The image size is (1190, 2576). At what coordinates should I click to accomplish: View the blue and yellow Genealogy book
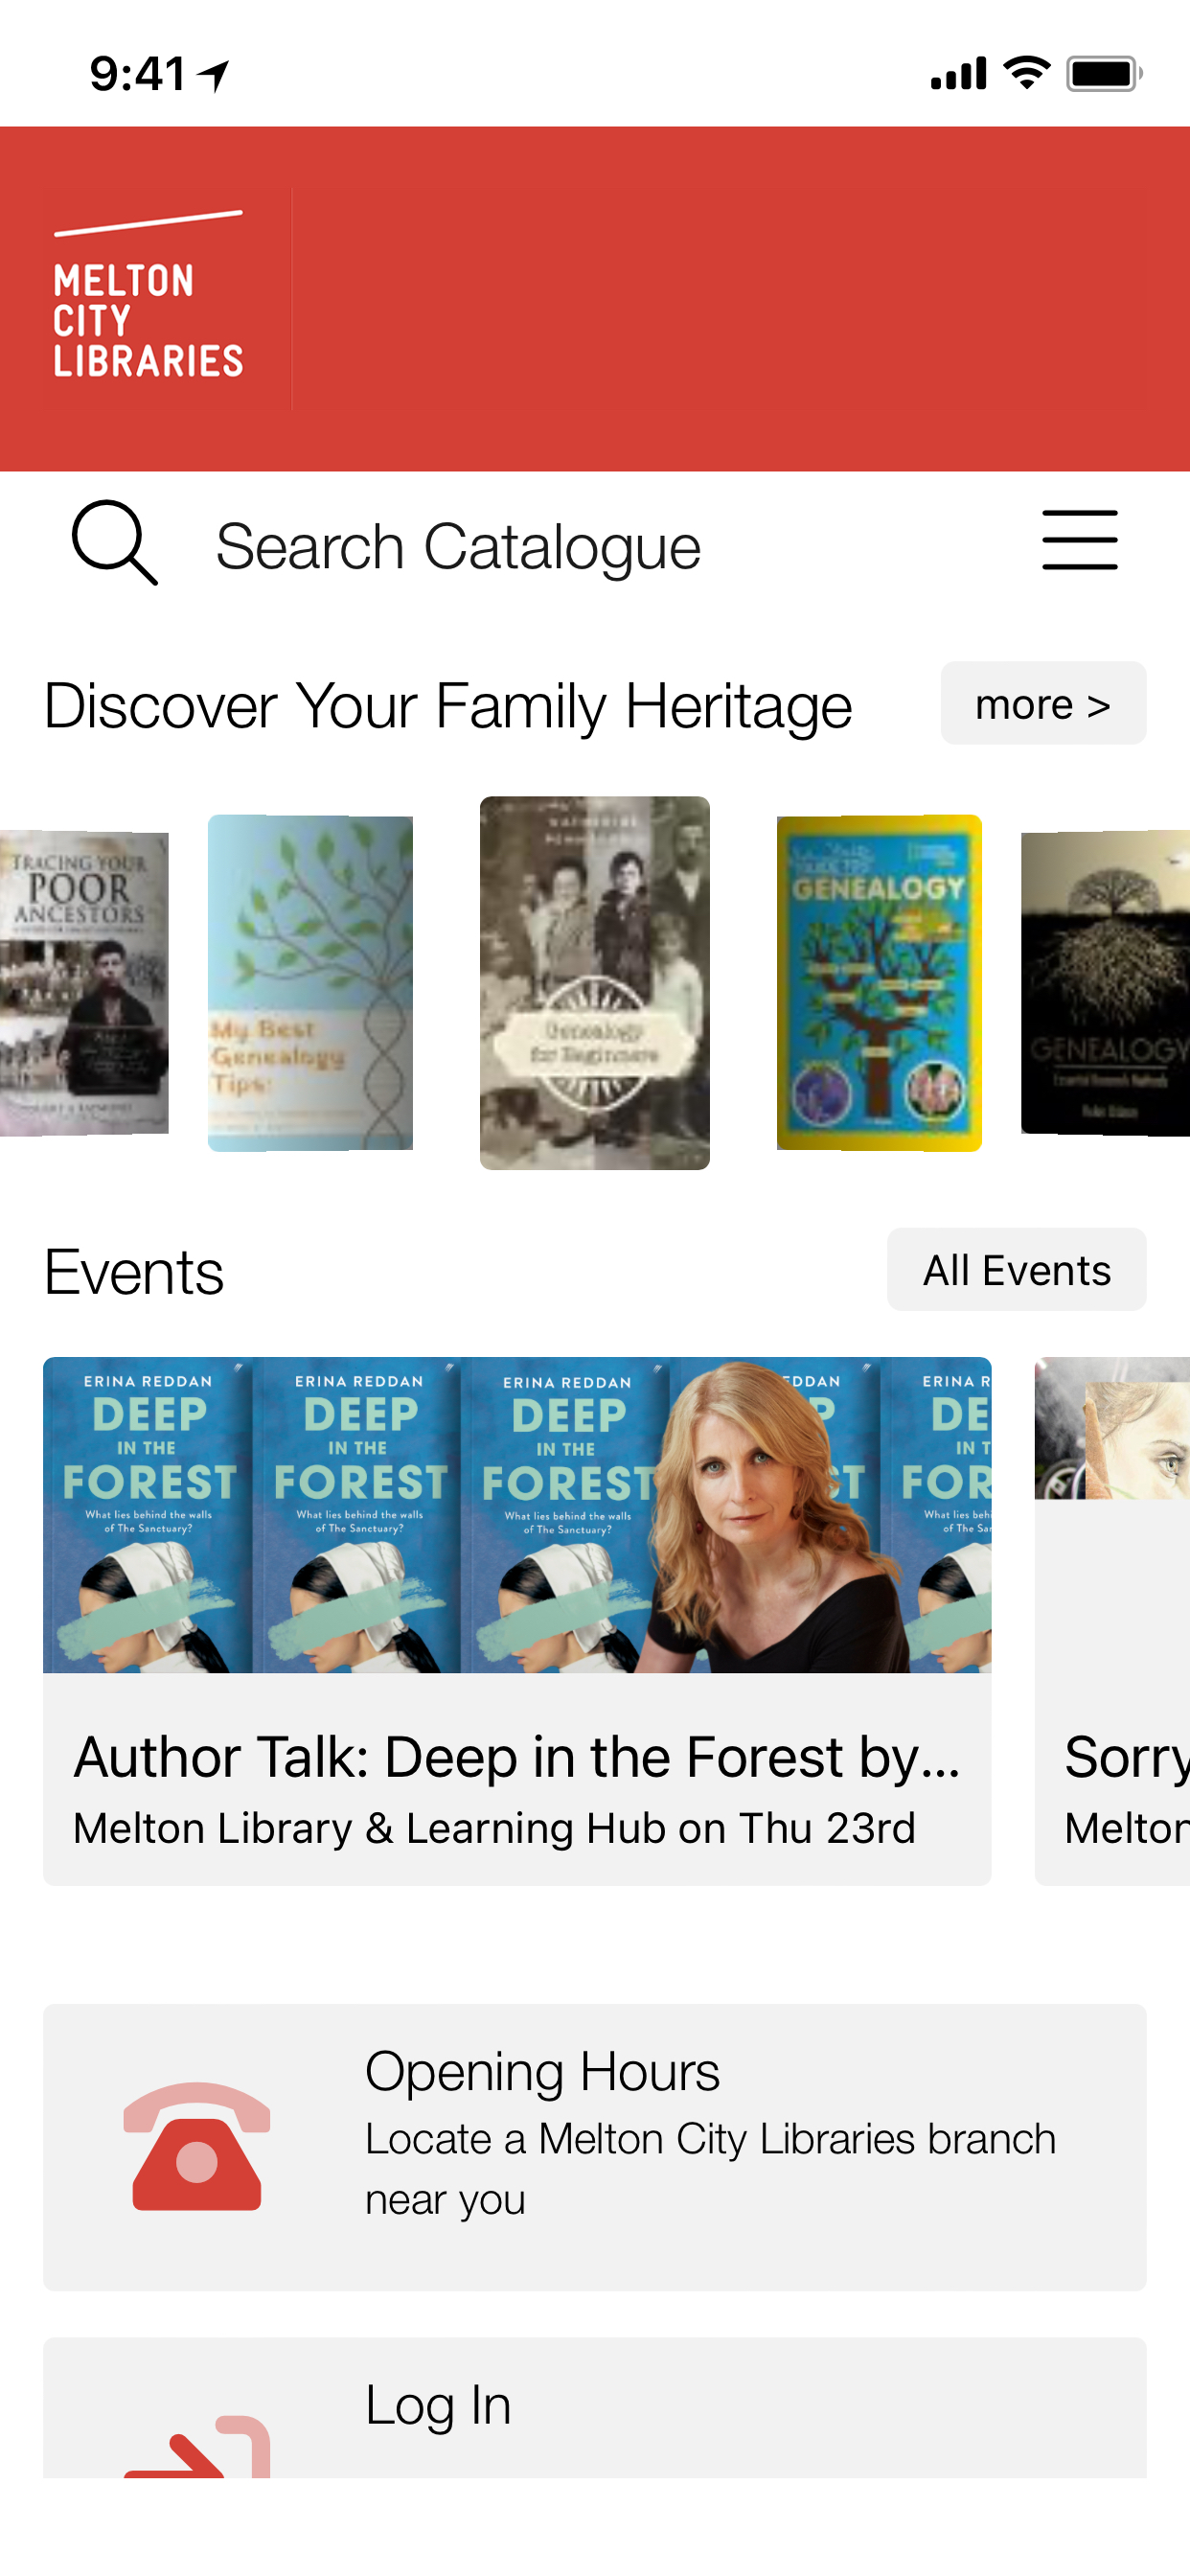(x=878, y=983)
